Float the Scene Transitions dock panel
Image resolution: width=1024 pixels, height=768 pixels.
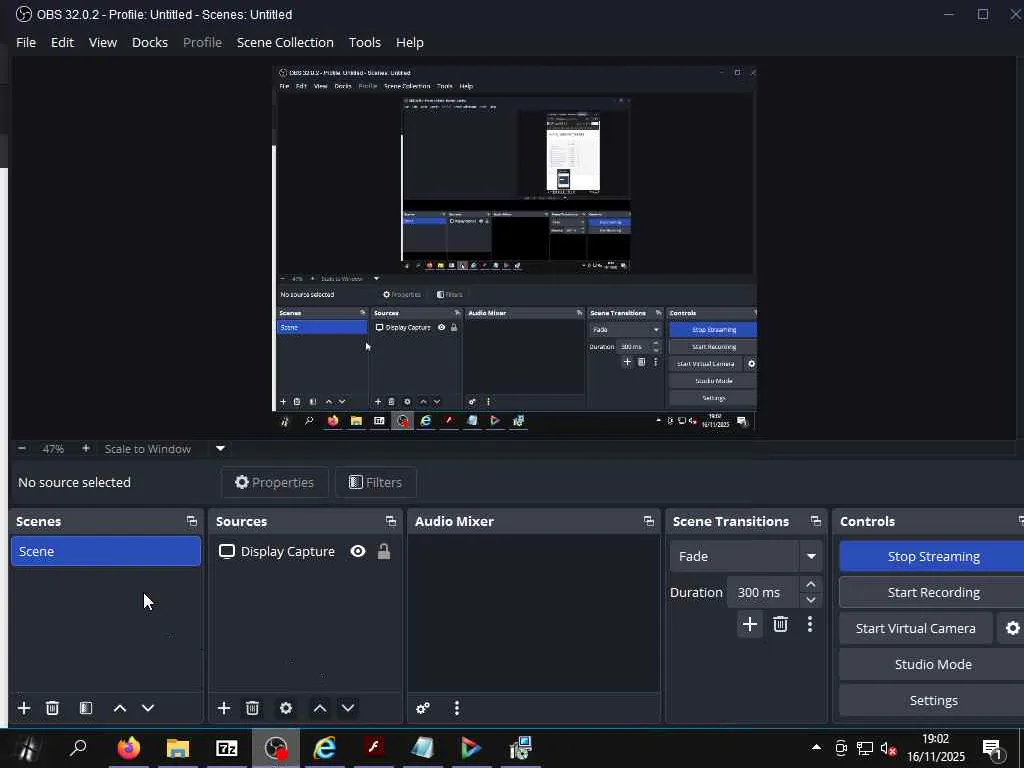(x=816, y=521)
